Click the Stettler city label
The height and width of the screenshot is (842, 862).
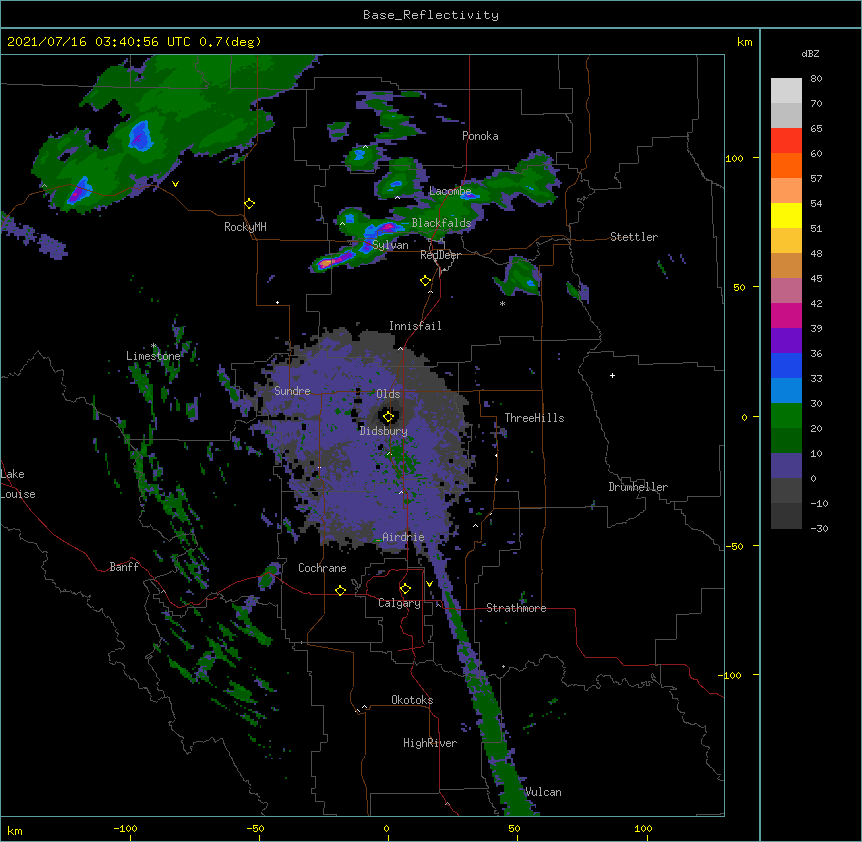pos(634,237)
